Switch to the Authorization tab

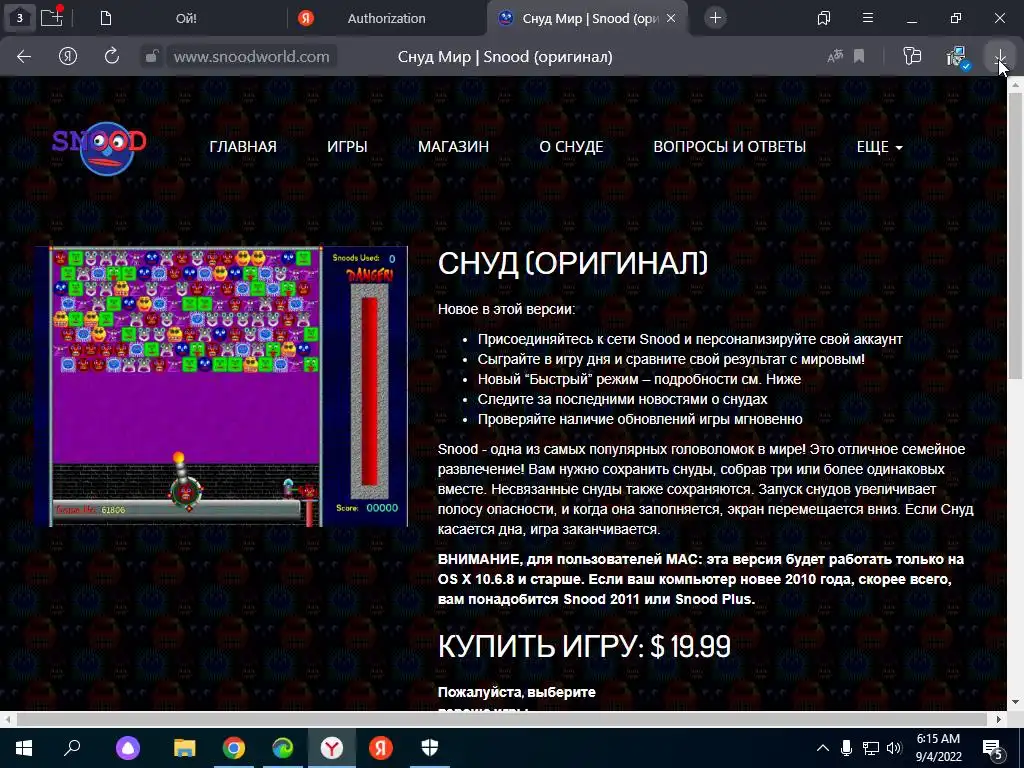[x=386, y=18]
